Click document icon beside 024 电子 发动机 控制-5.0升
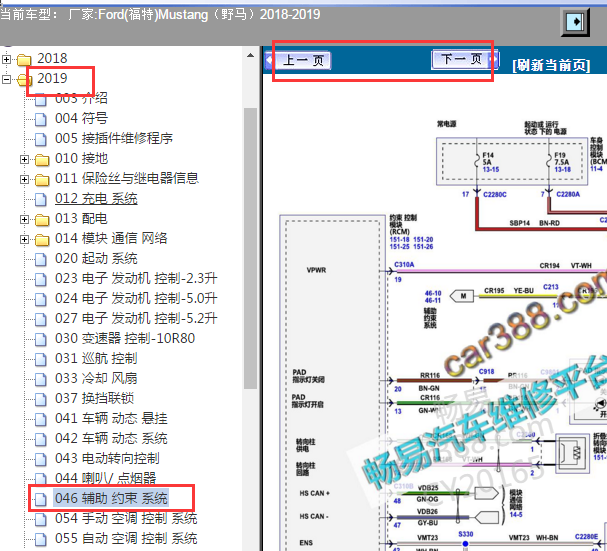607x551 pixels. 41,299
